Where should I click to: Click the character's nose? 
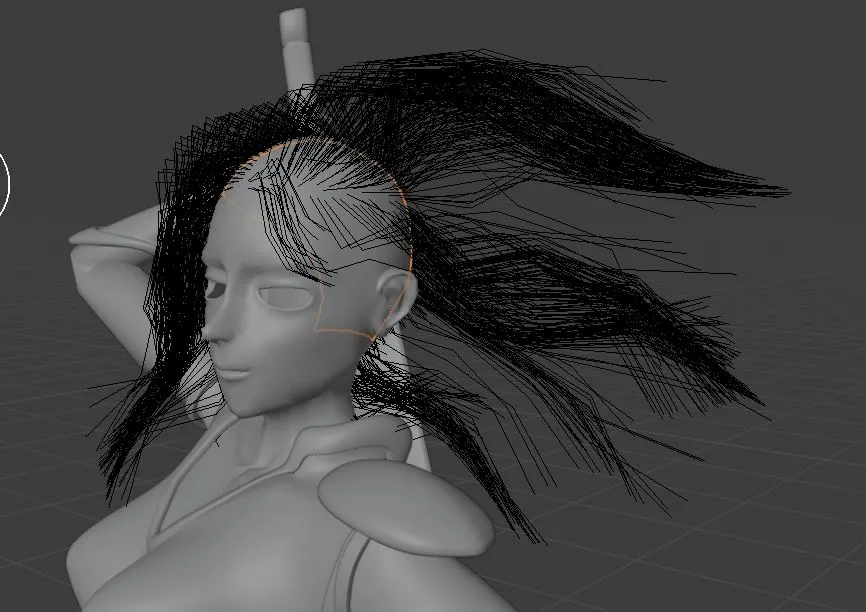coord(215,325)
